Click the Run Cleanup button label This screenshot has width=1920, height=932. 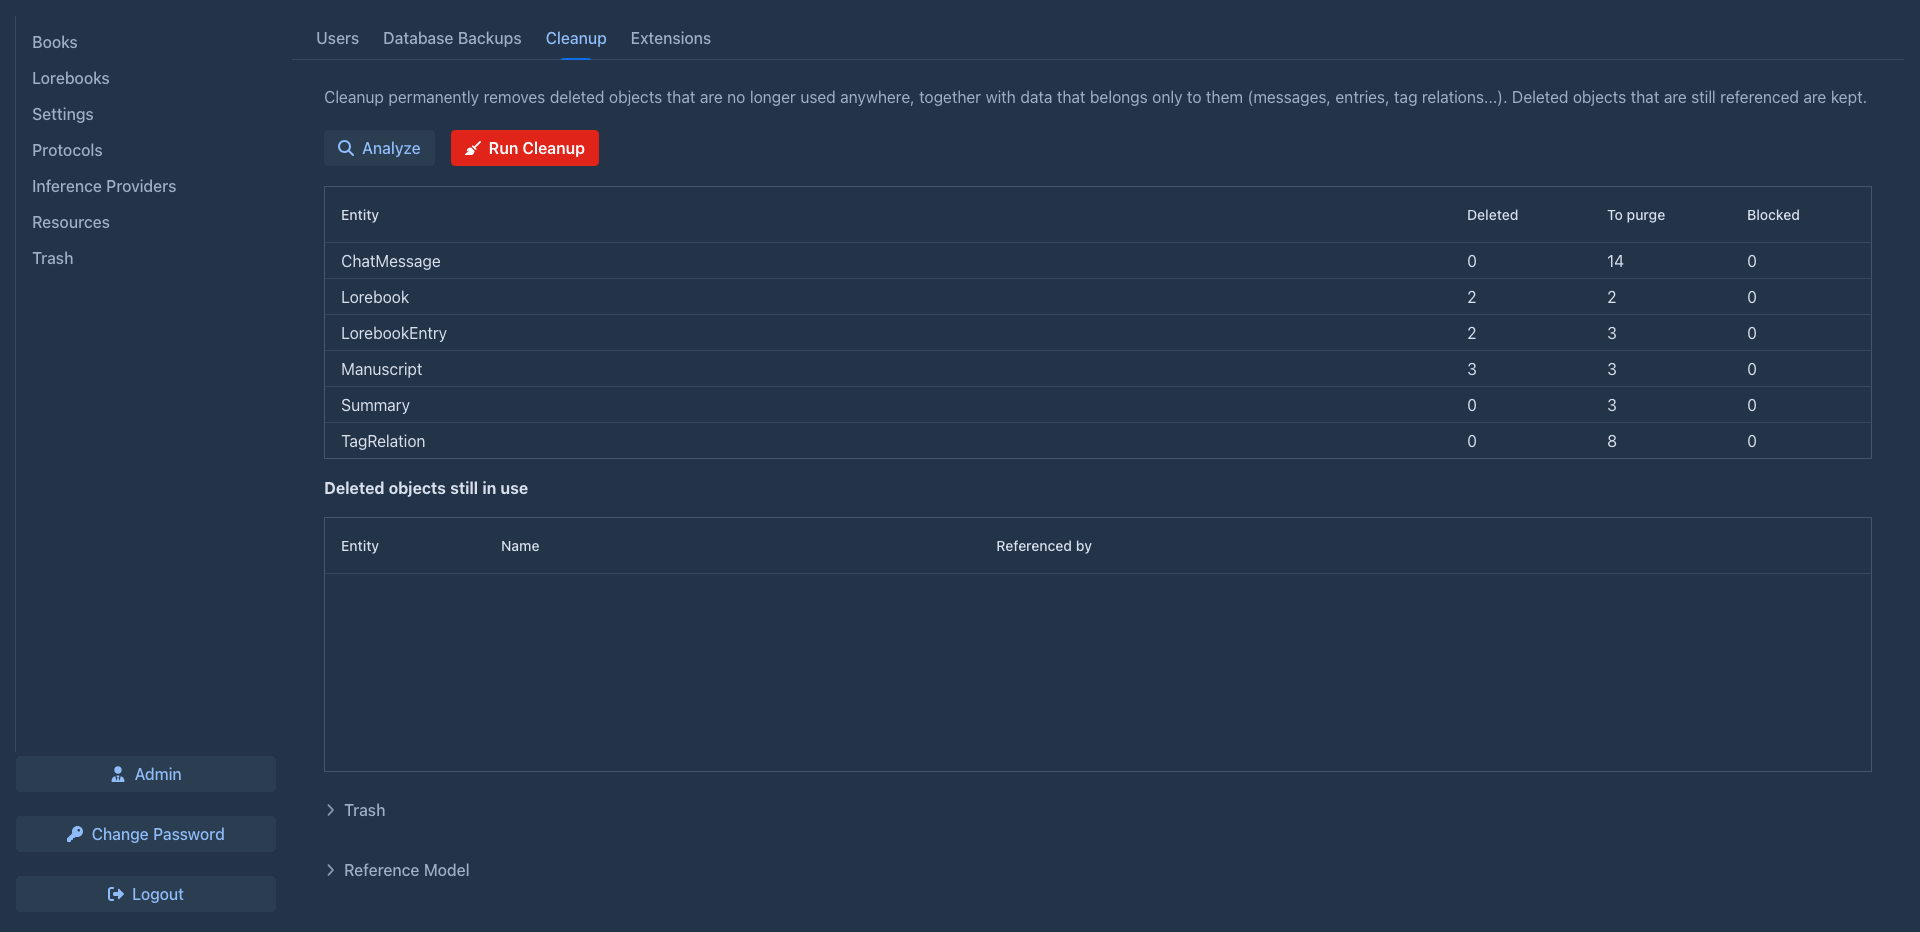[x=536, y=148]
